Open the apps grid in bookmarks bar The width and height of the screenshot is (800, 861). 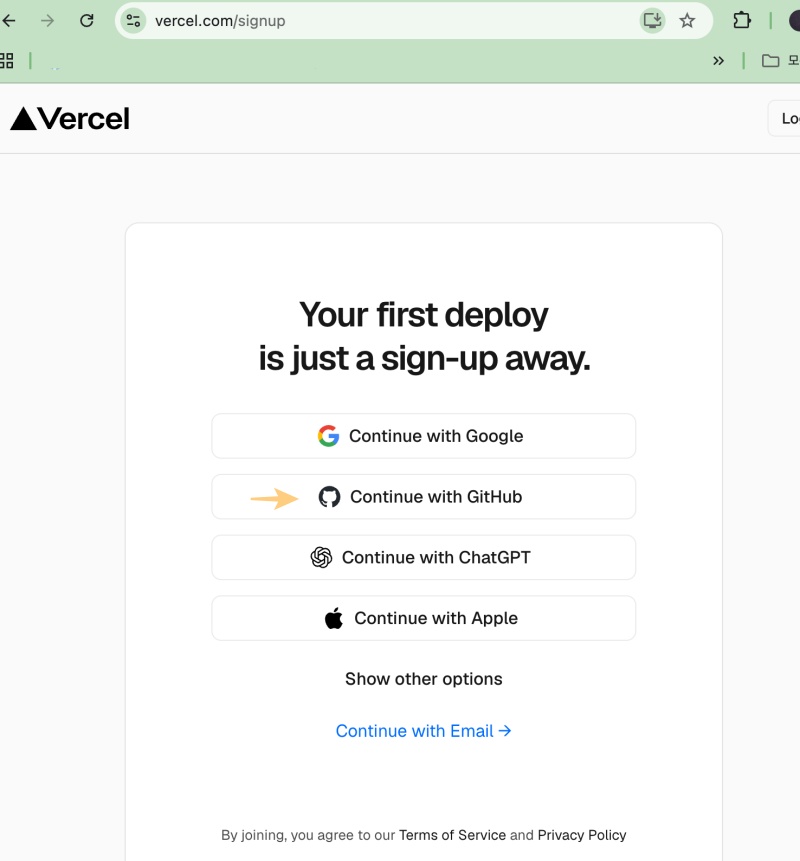tap(7, 60)
